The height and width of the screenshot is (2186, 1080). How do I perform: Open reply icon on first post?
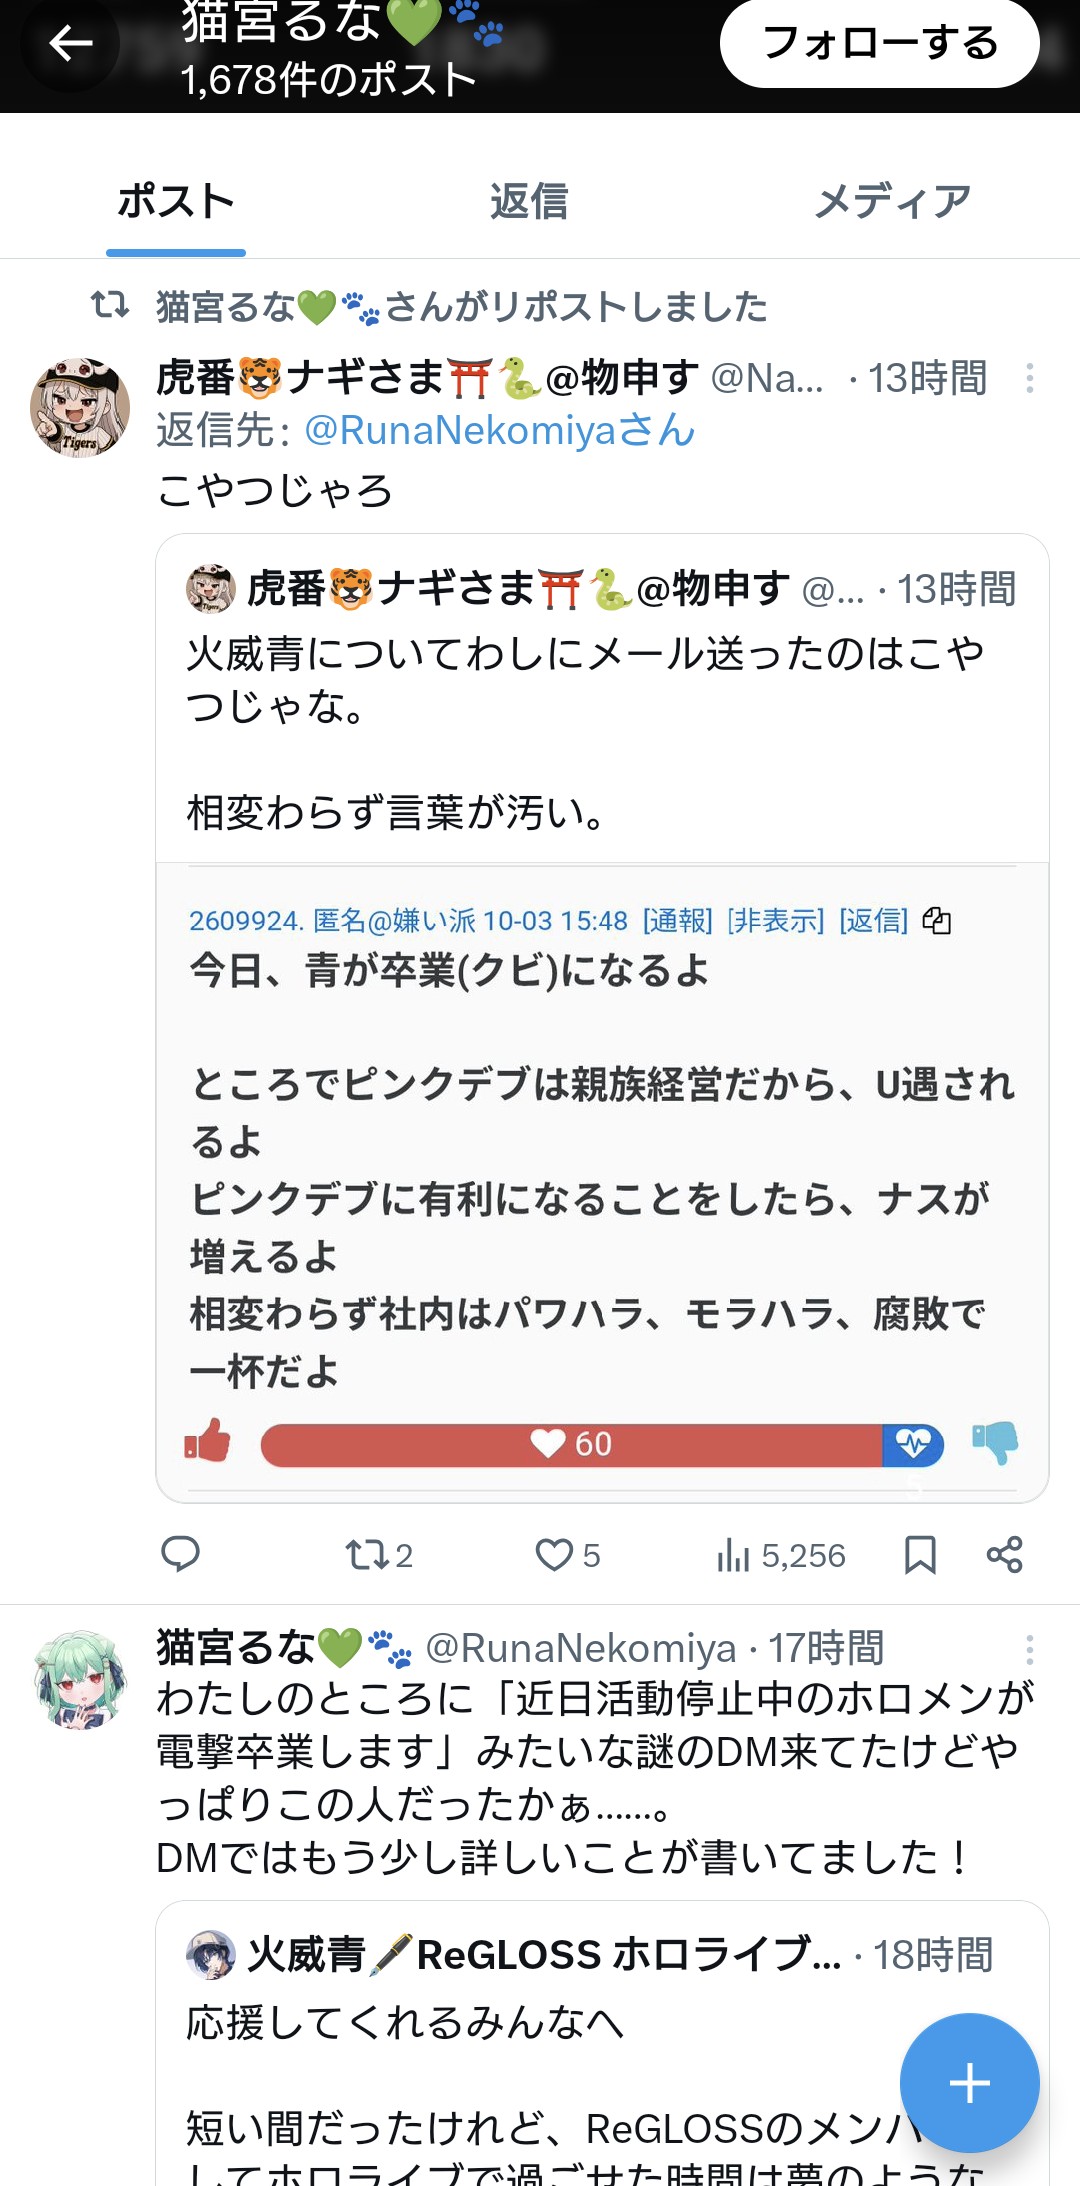tap(181, 1555)
